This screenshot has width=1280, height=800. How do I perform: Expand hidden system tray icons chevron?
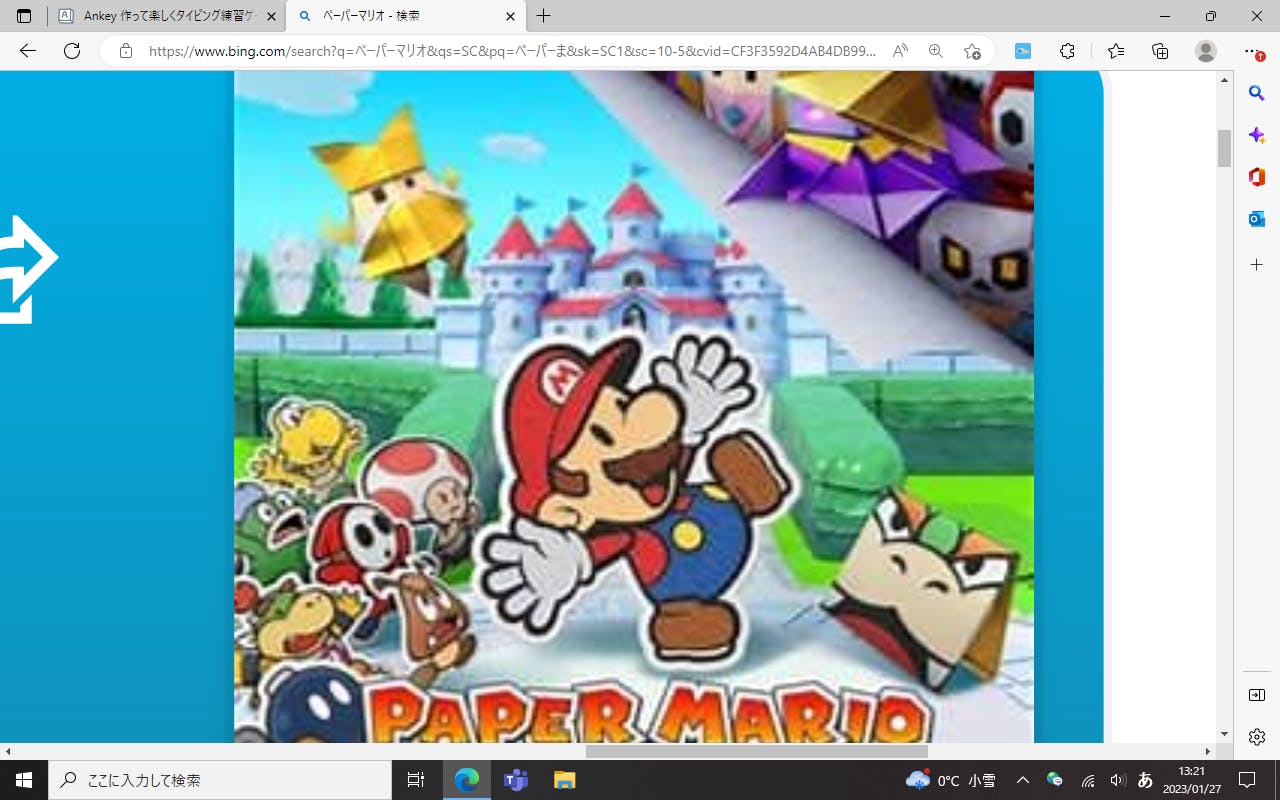1022,780
